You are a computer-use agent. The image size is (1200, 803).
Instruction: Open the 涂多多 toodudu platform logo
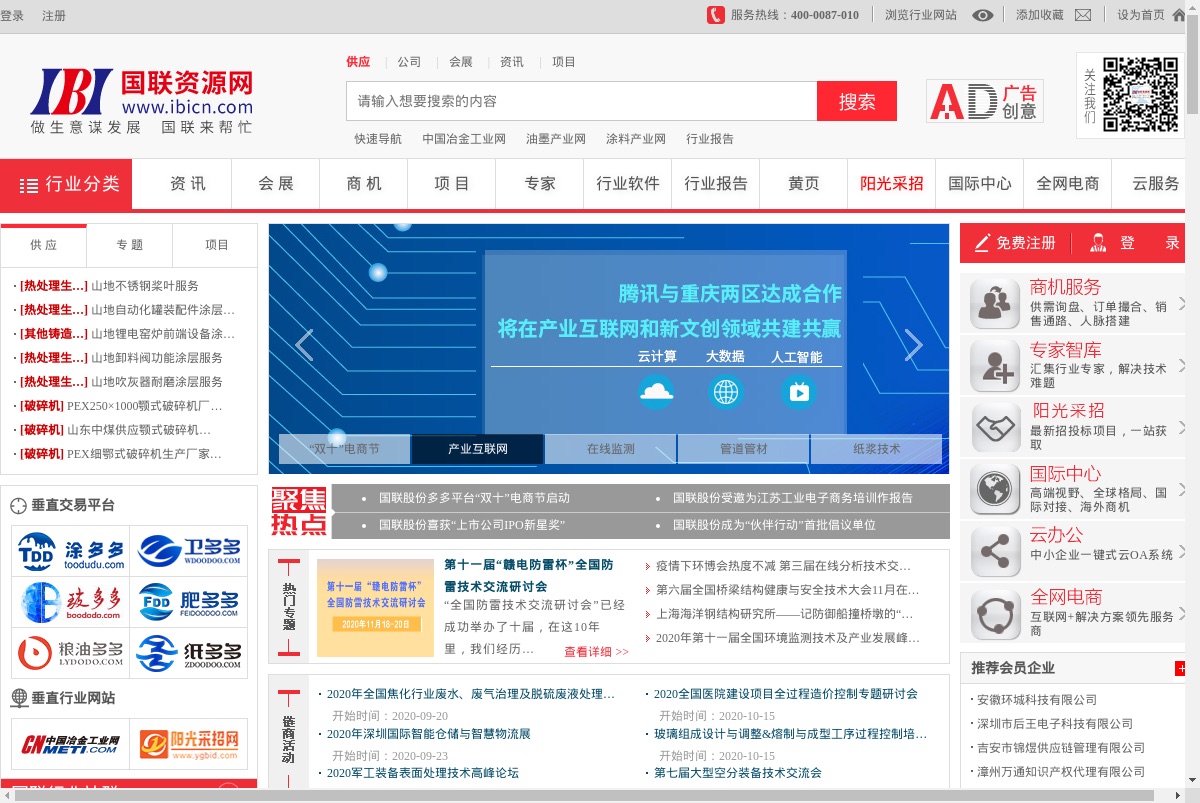[x=71, y=551]
